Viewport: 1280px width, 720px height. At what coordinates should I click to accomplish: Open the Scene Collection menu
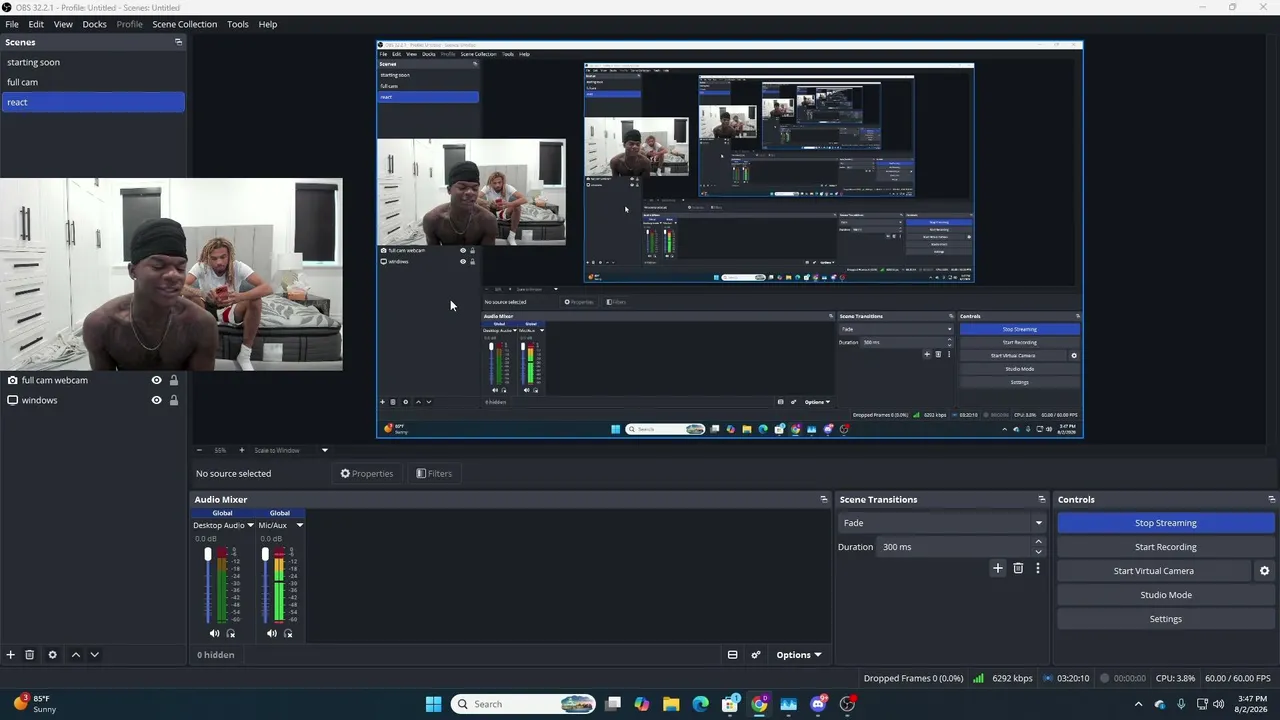pyautogui.click(x=185, y=24)
